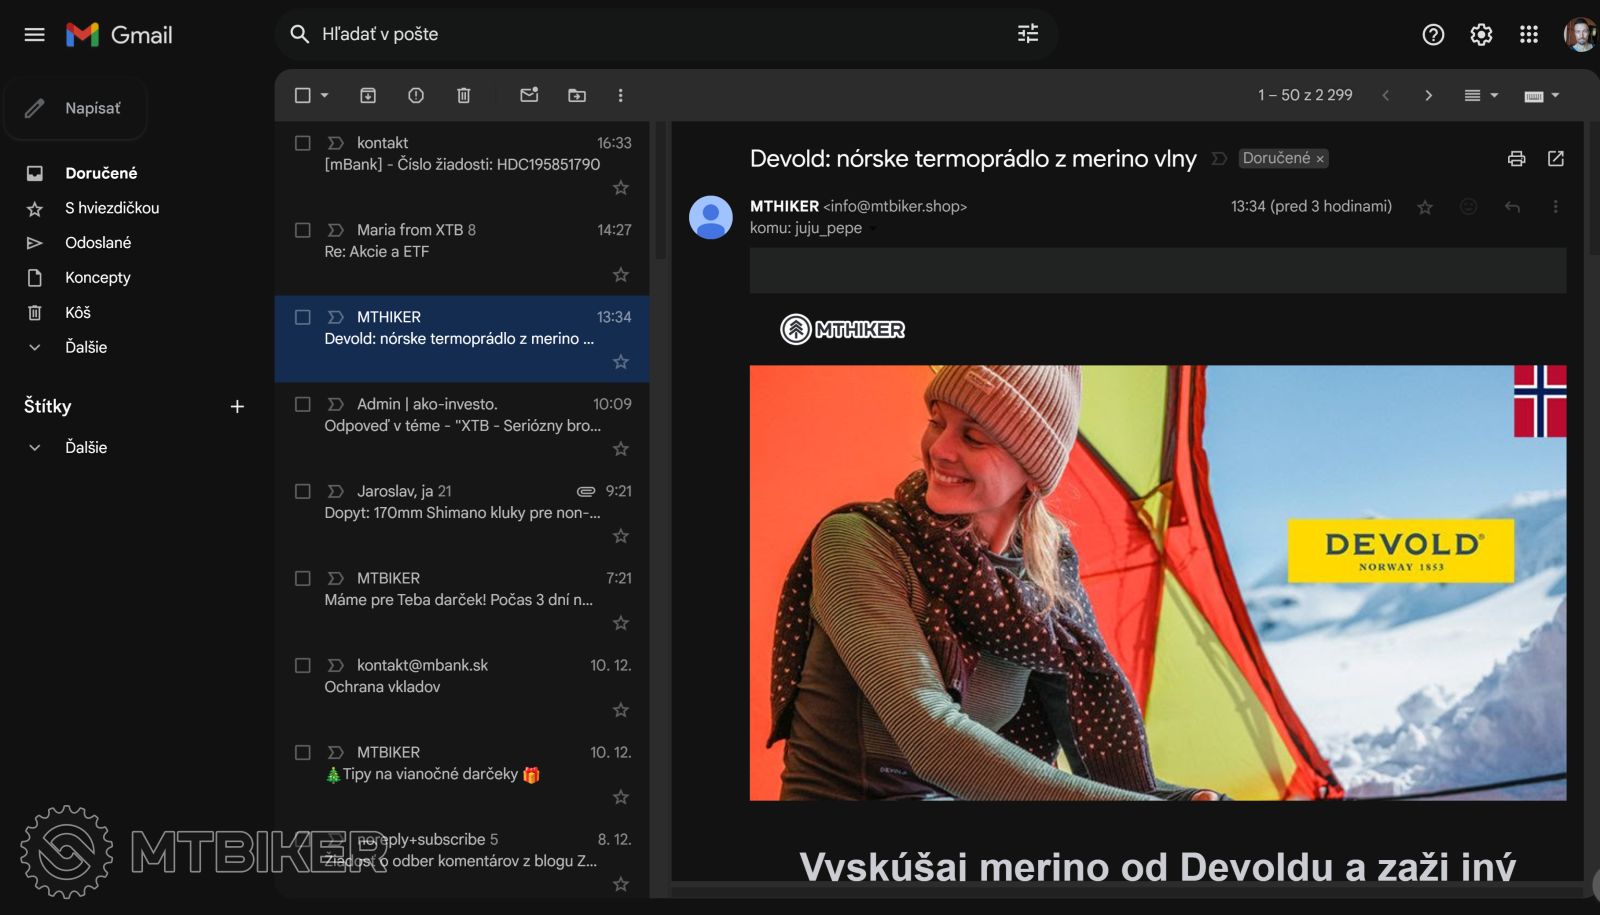Screen dimensions: 1600x915
Task: Go to the S hviezdičkou folder
Action: click(112, 208)
